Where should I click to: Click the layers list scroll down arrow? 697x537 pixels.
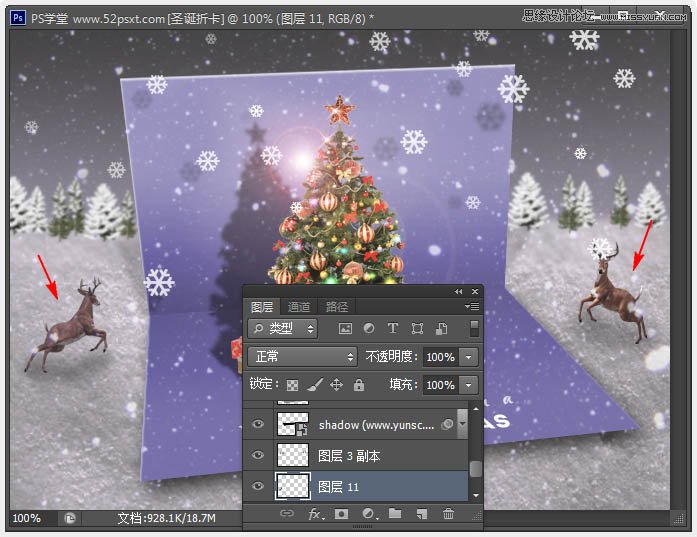476,495
